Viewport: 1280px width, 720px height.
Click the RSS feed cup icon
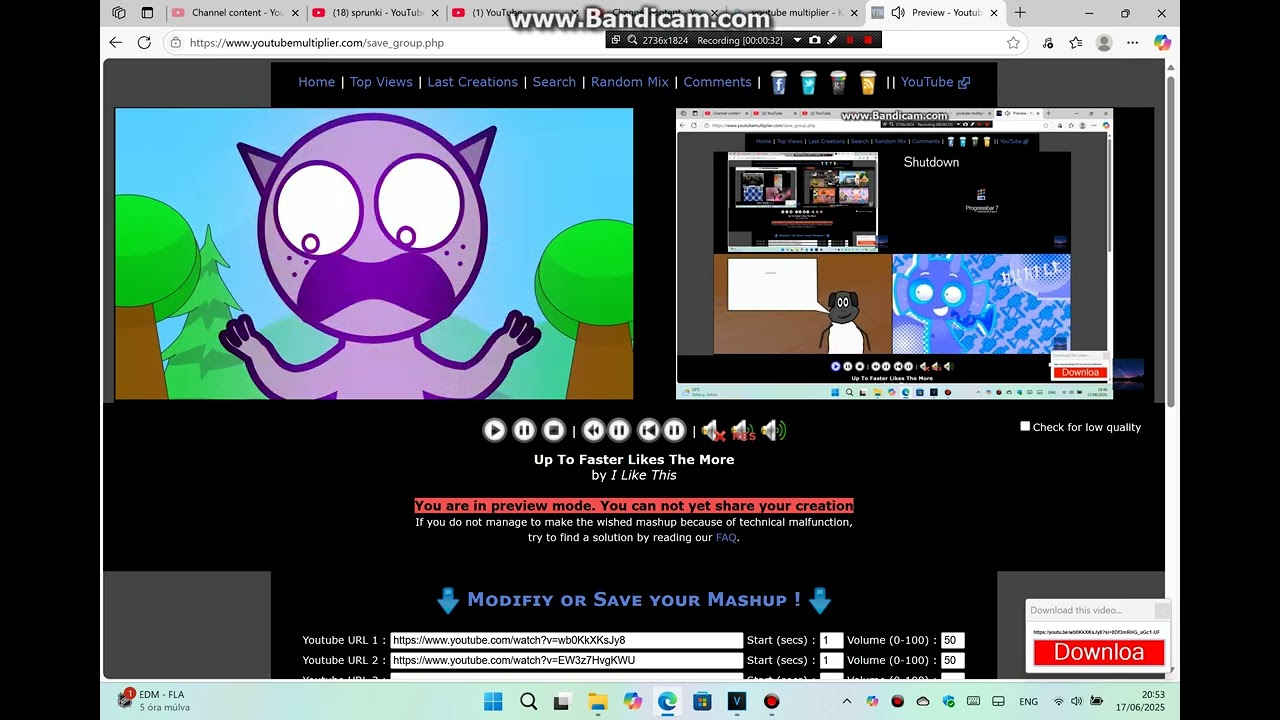868,83
